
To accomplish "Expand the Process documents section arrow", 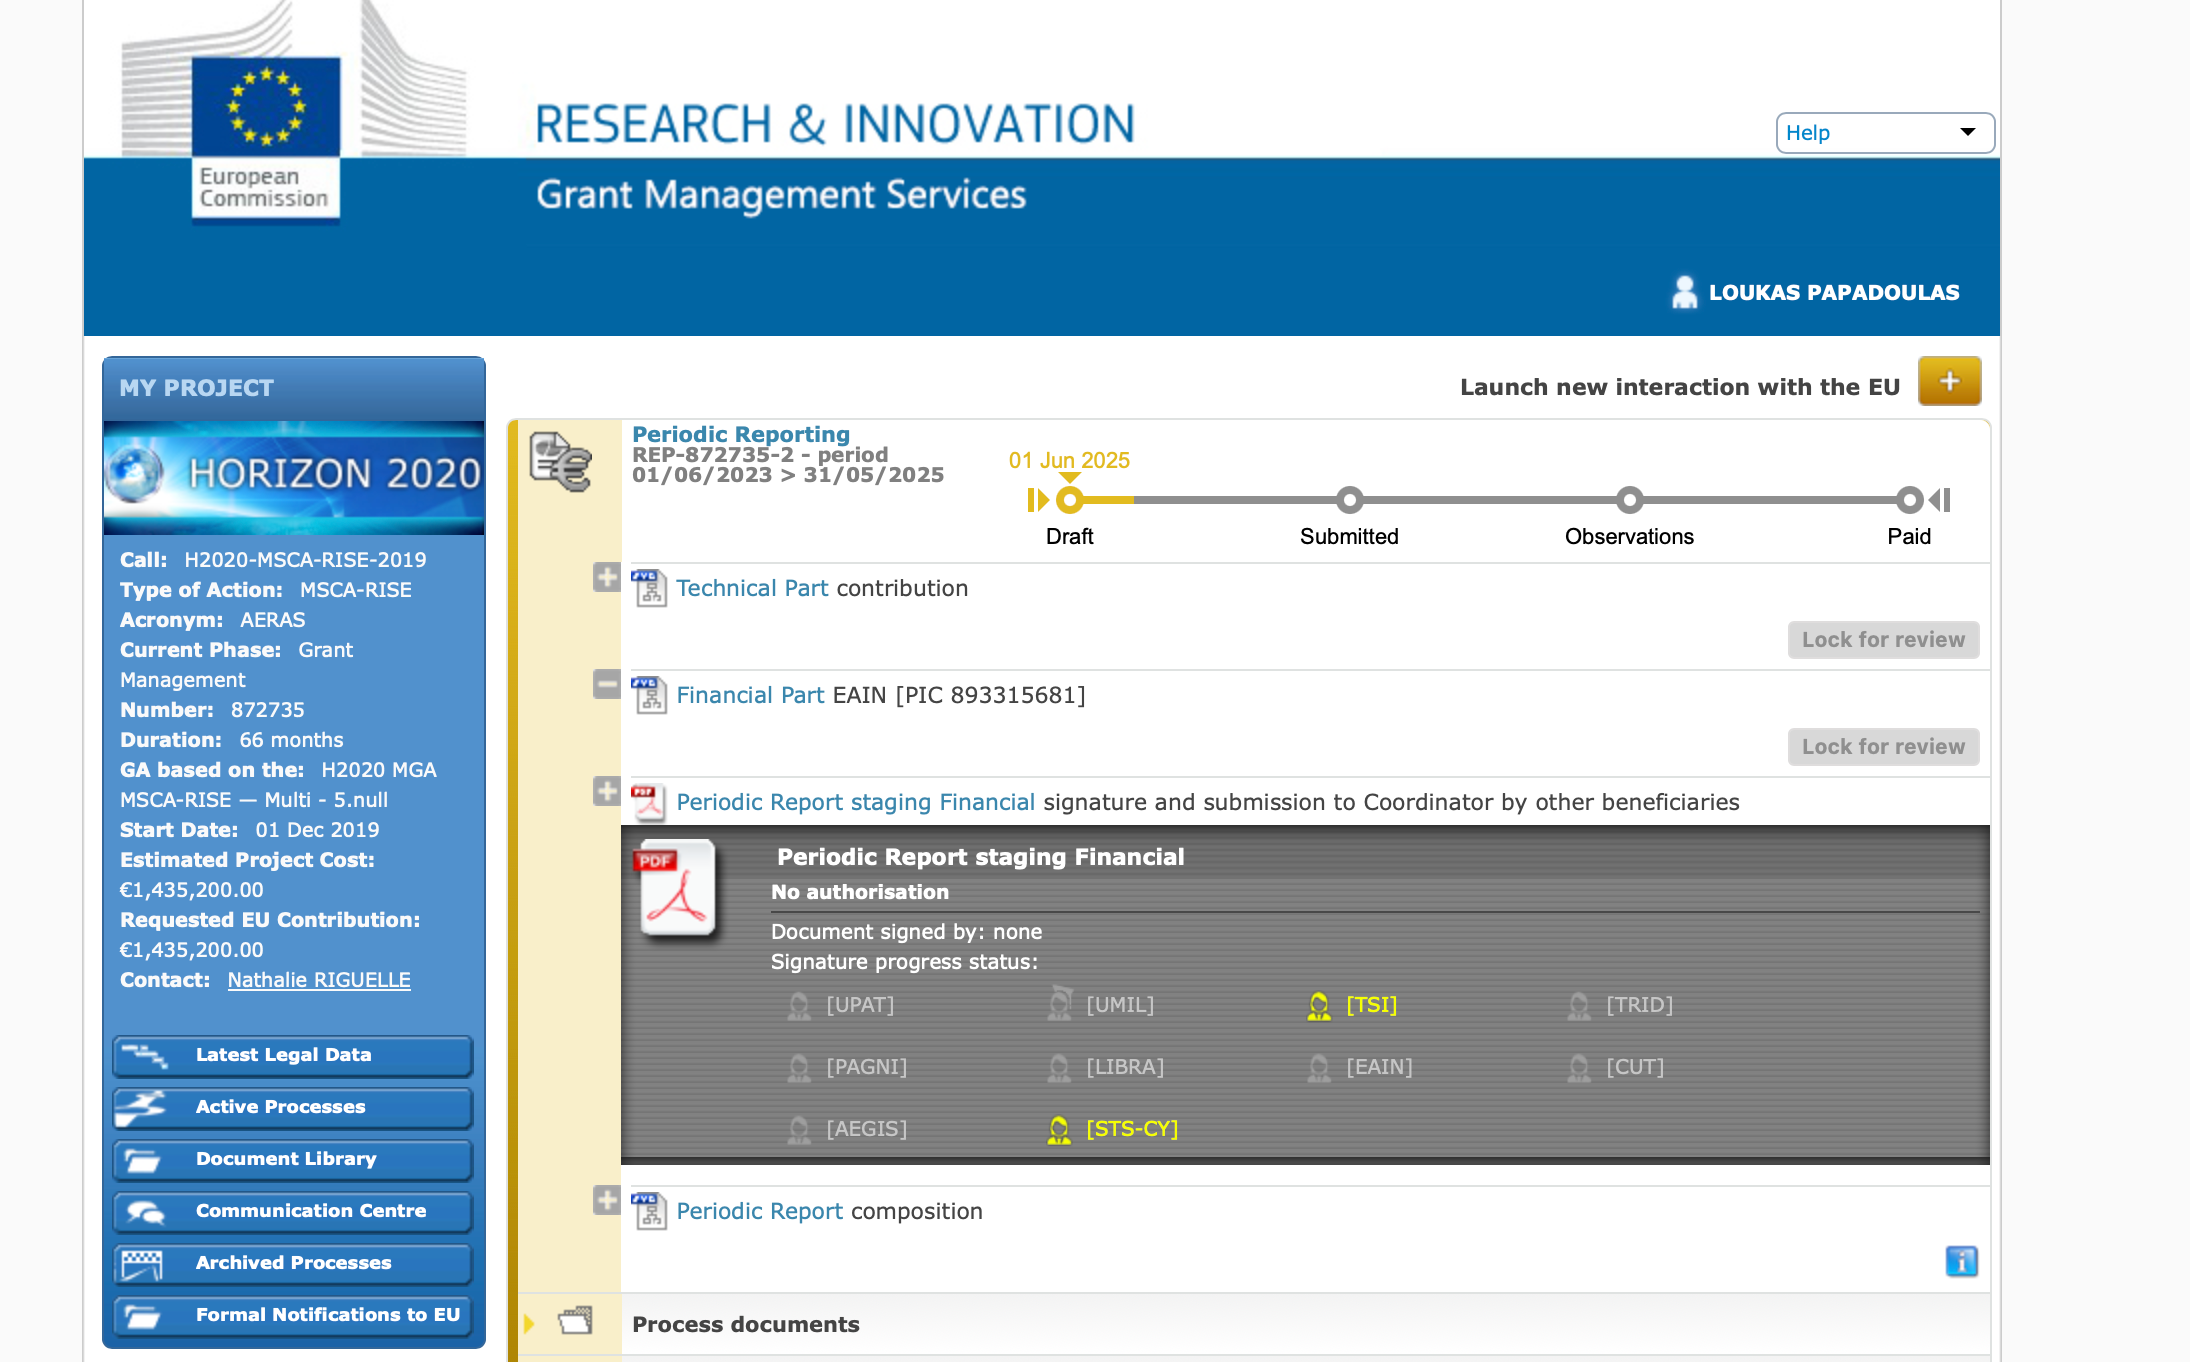I will pyautogui.click(x=529, y=1323).
